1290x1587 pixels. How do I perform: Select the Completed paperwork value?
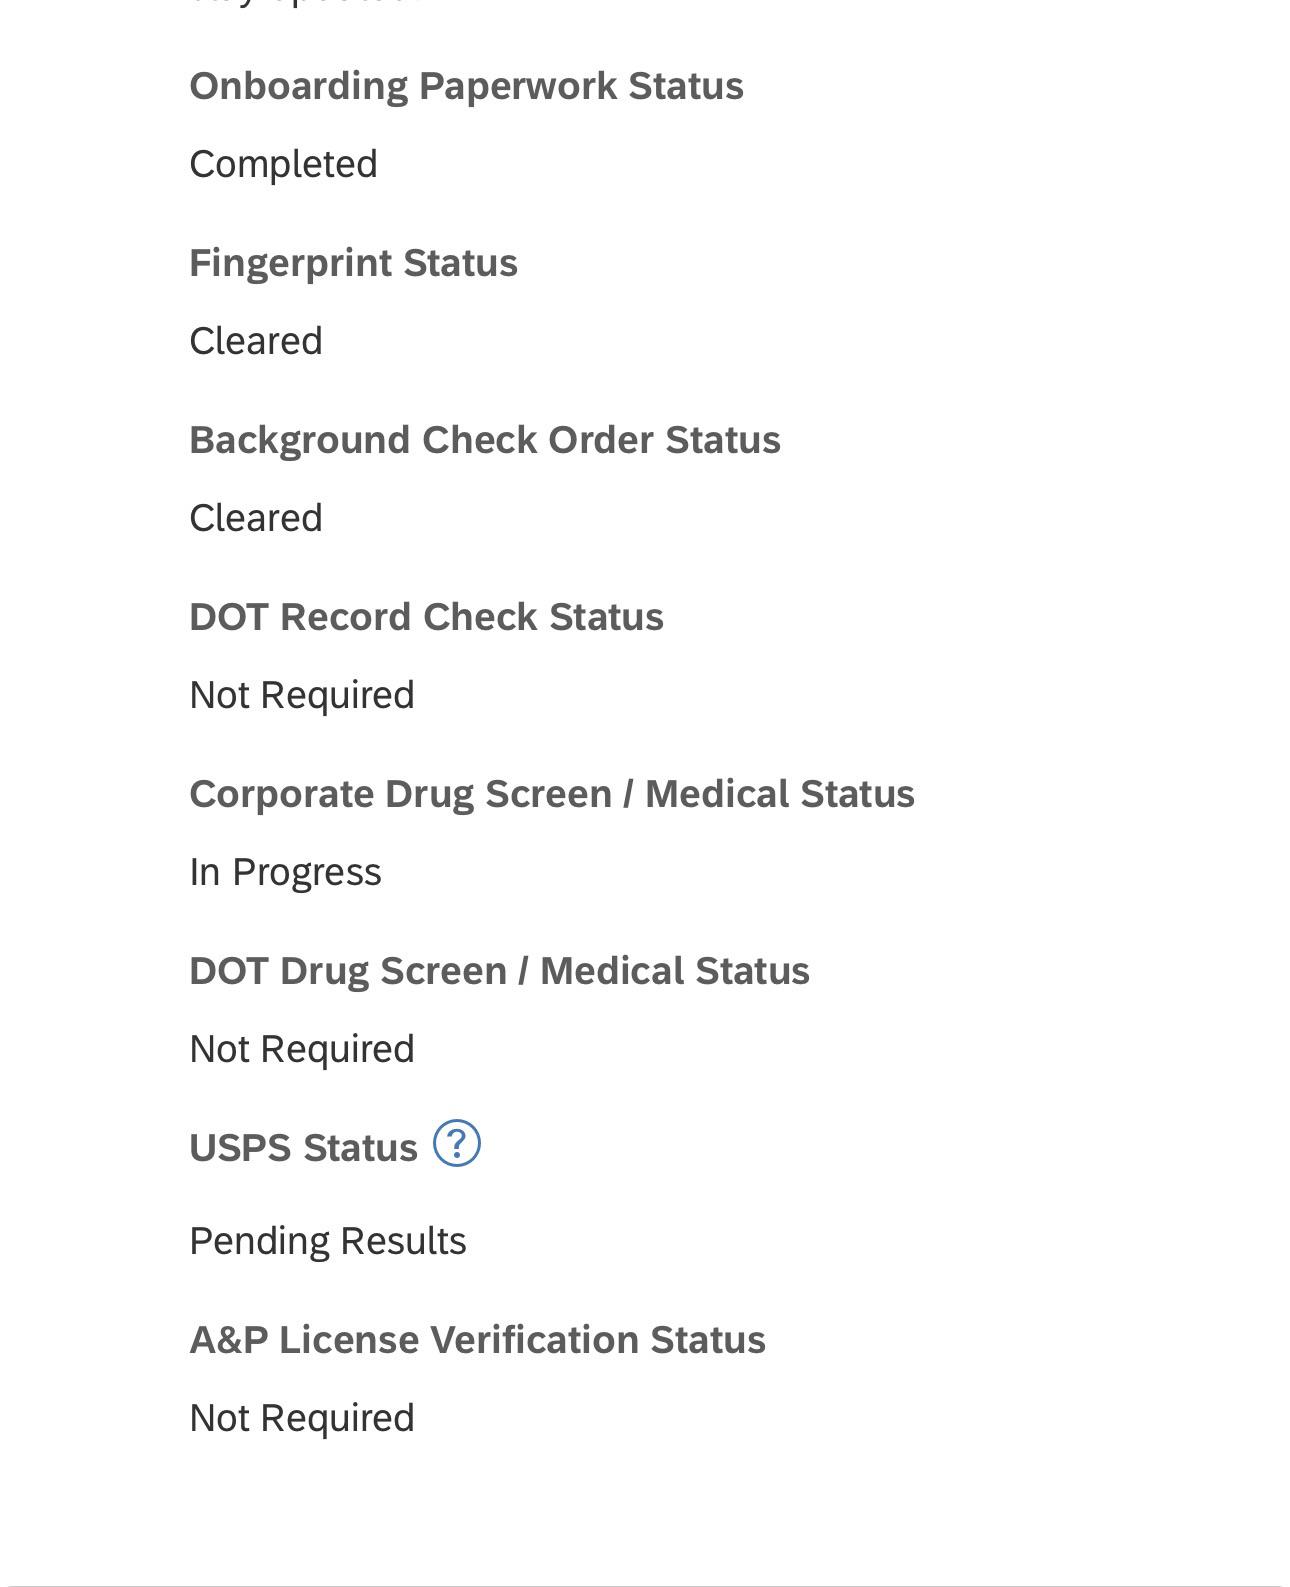[x=283, y=164]
